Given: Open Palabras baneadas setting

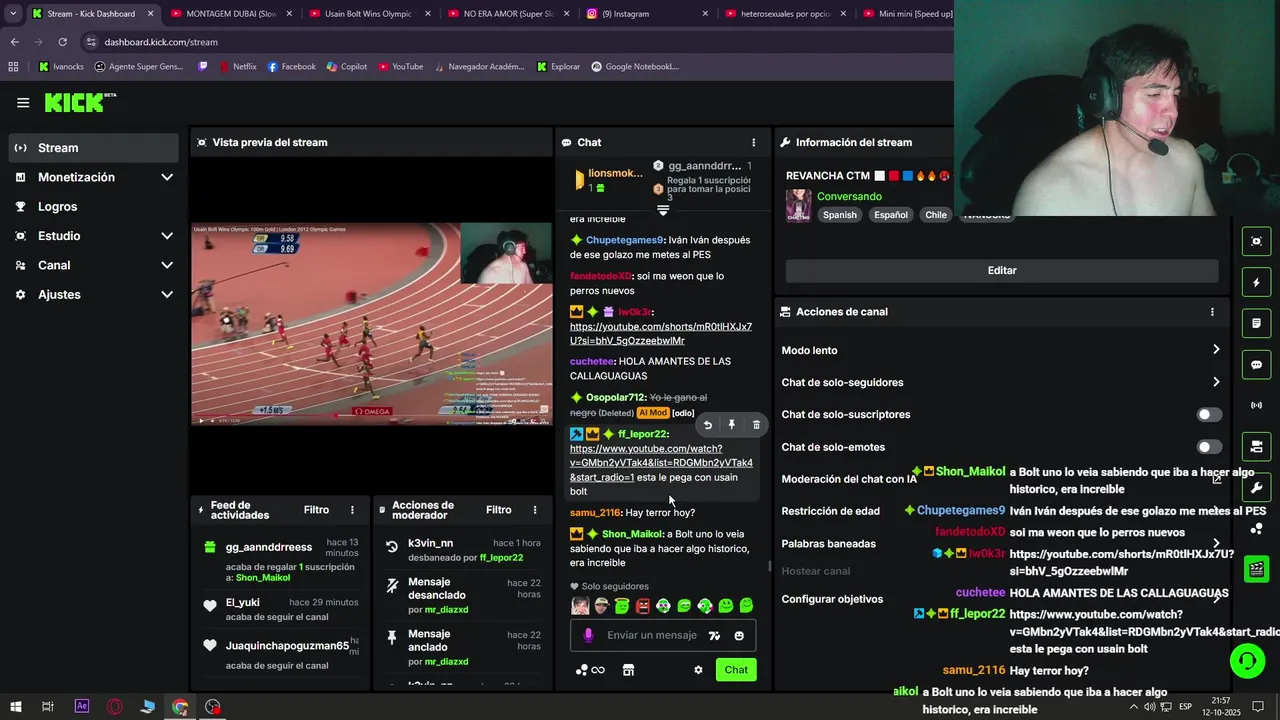Looking at the screenshot, I should click(1000, 544).
